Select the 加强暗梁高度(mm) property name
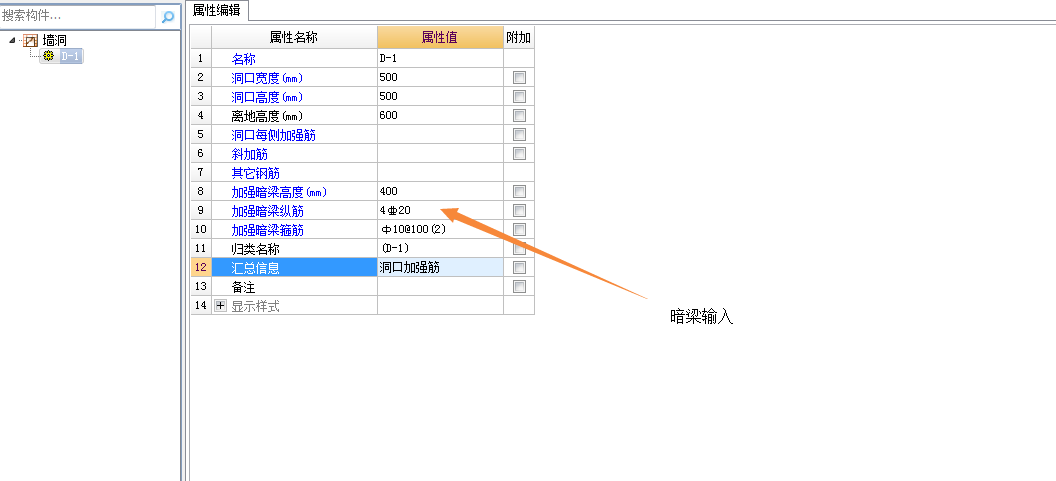1056x481 pixels. point(279,191)
